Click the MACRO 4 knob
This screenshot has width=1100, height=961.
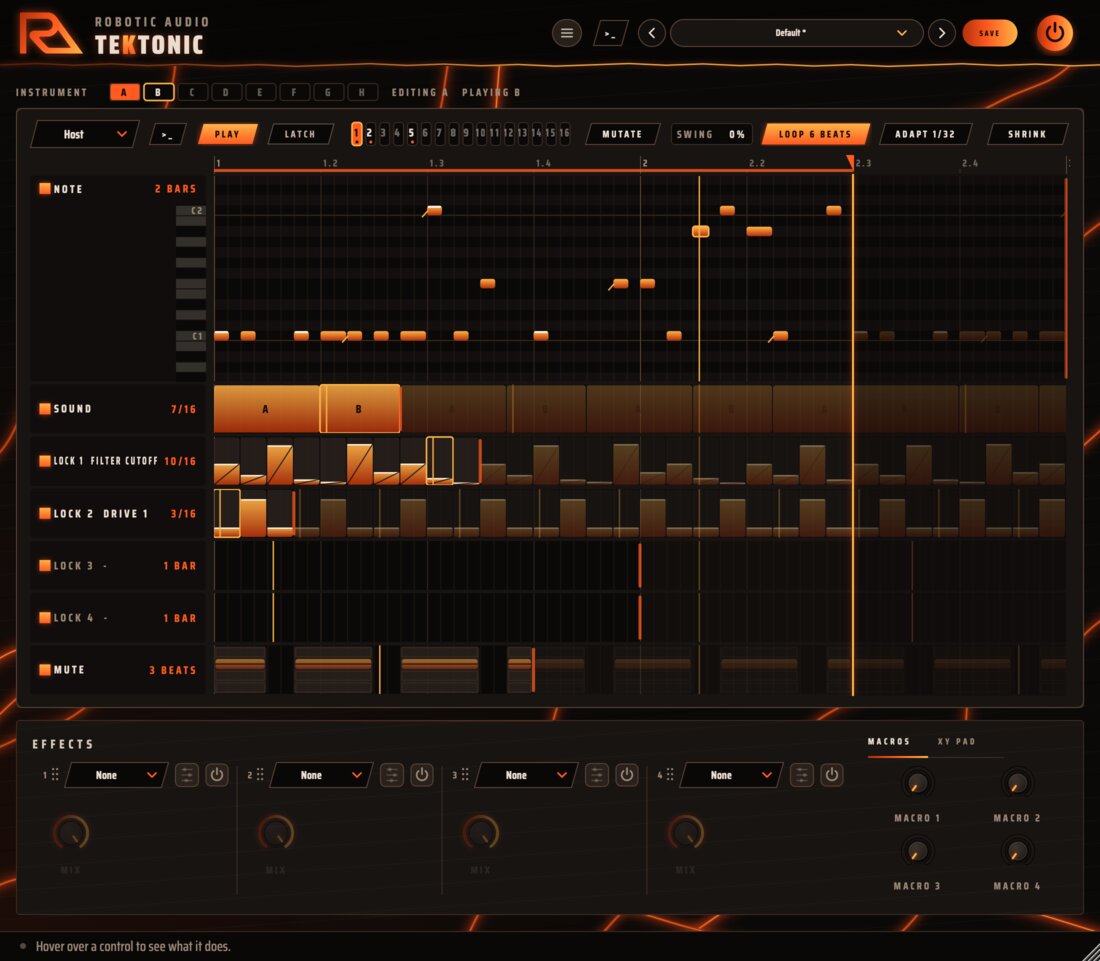[x=1017, y=851]
